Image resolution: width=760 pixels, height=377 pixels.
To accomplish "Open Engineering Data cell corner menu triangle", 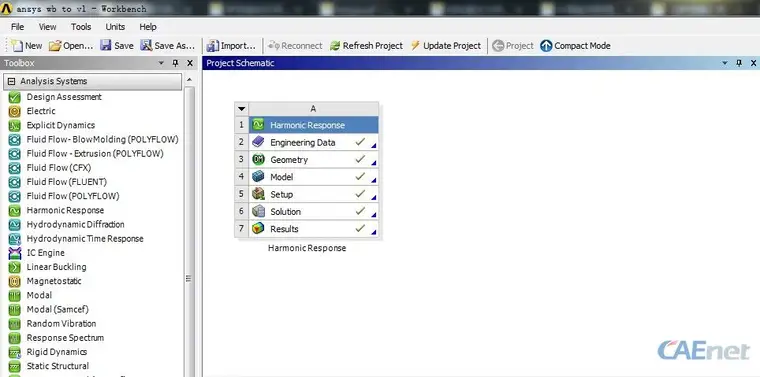I will (x=374, y=145).
